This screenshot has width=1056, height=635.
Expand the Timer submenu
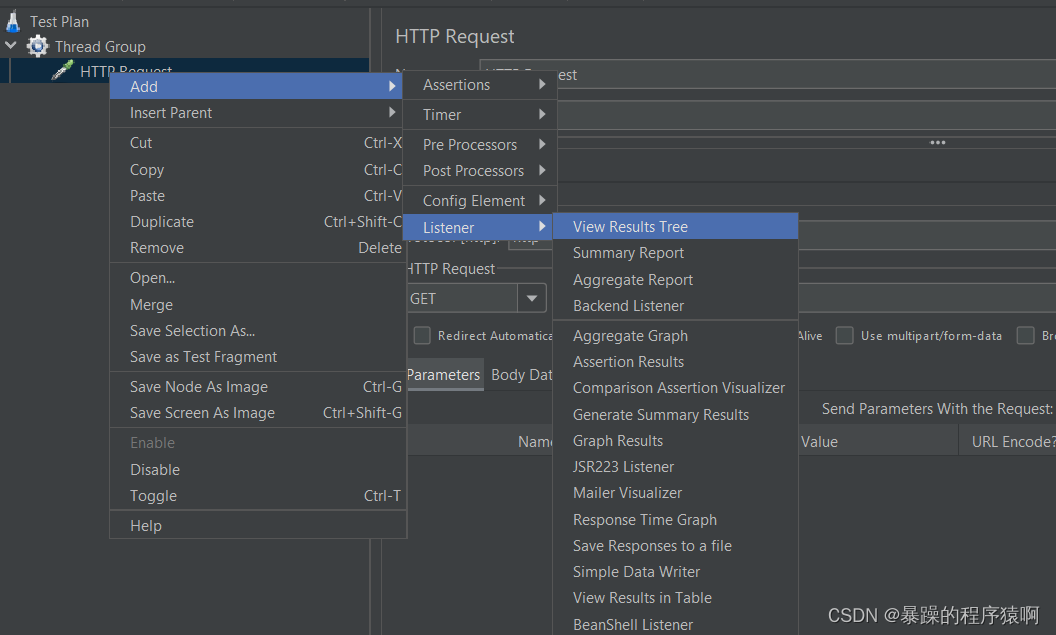pos(480,114)
